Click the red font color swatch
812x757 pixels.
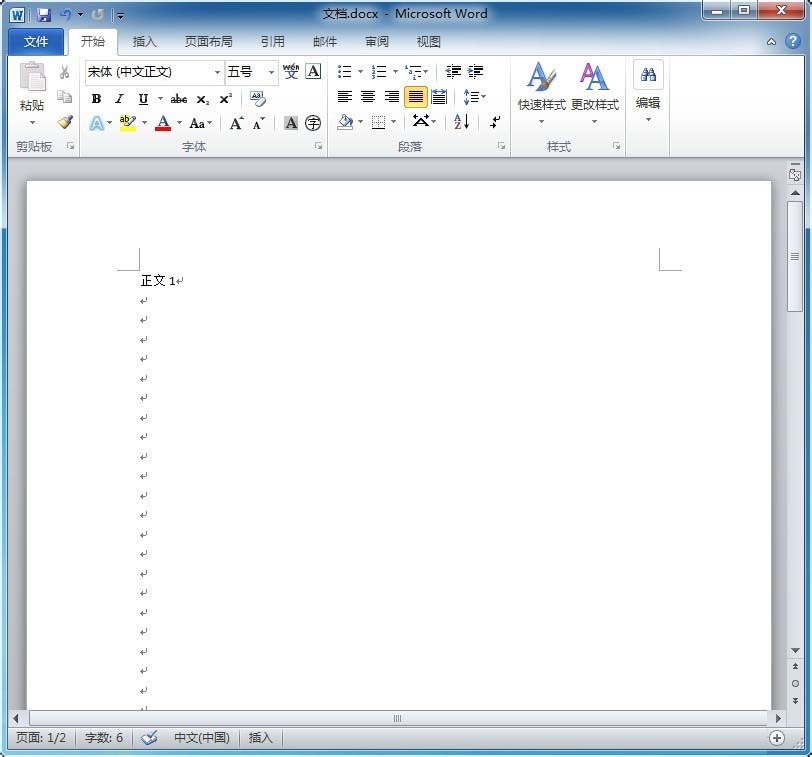point(163,123)
